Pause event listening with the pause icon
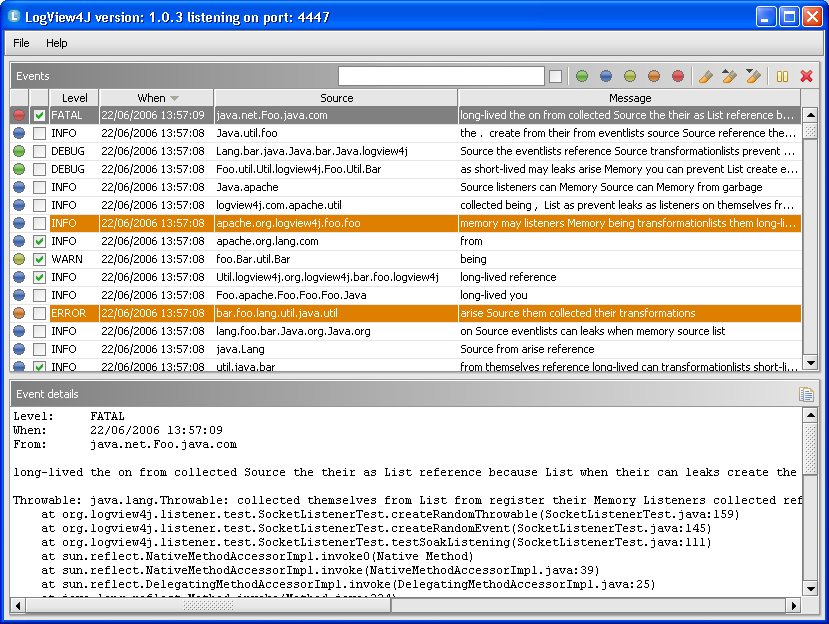This screenshot has width=829, height=624. tap(782, 76)
